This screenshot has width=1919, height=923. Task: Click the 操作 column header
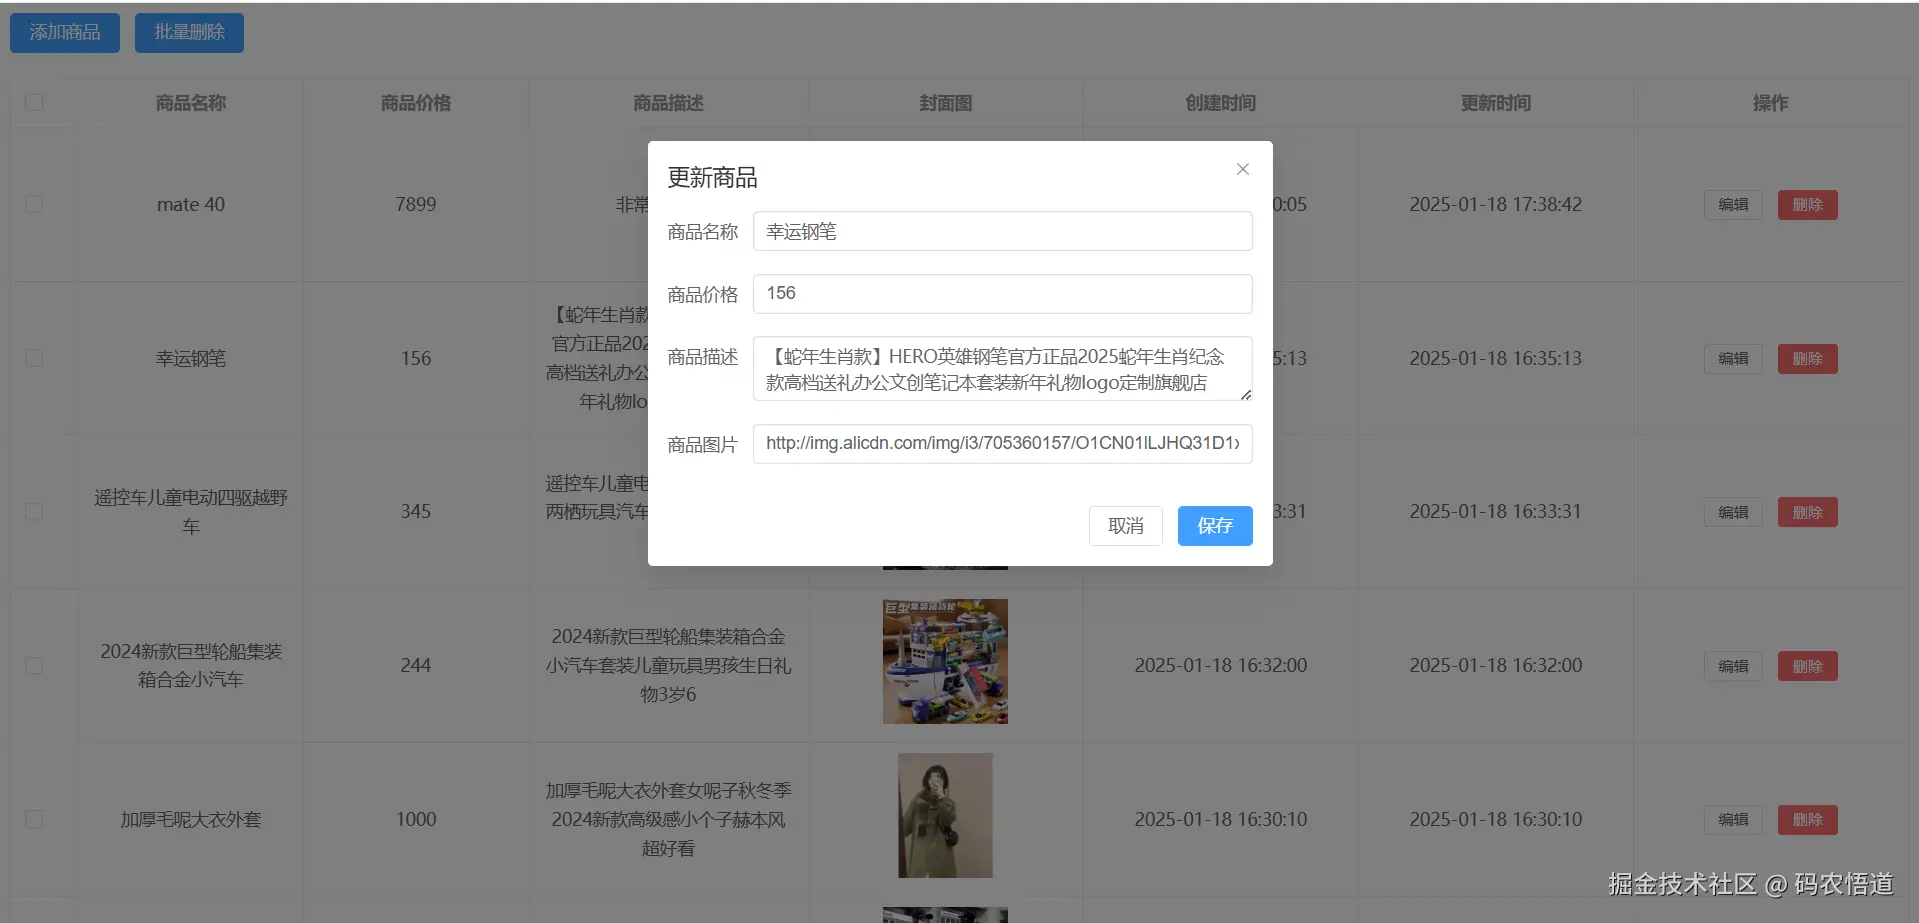1770,103
